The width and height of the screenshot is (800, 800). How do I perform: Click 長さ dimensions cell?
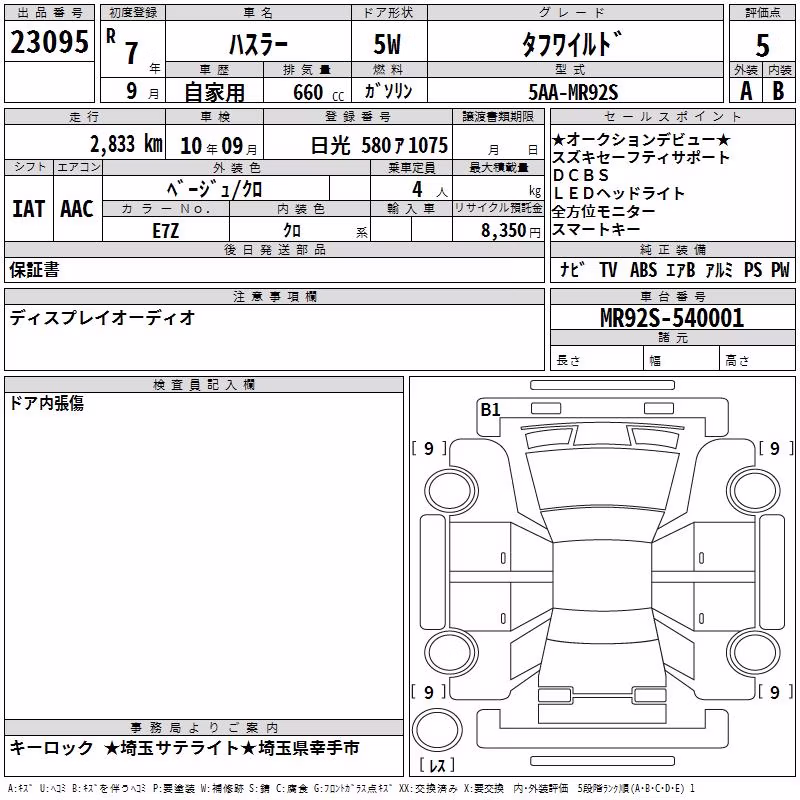[x=596, y=359]
